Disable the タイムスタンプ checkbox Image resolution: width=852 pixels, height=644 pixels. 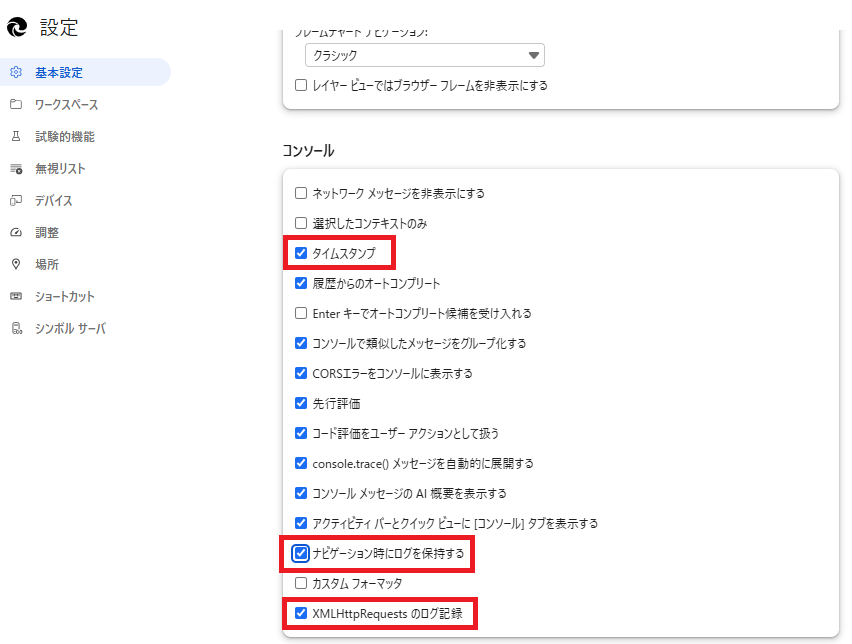(x=301, y=253)
